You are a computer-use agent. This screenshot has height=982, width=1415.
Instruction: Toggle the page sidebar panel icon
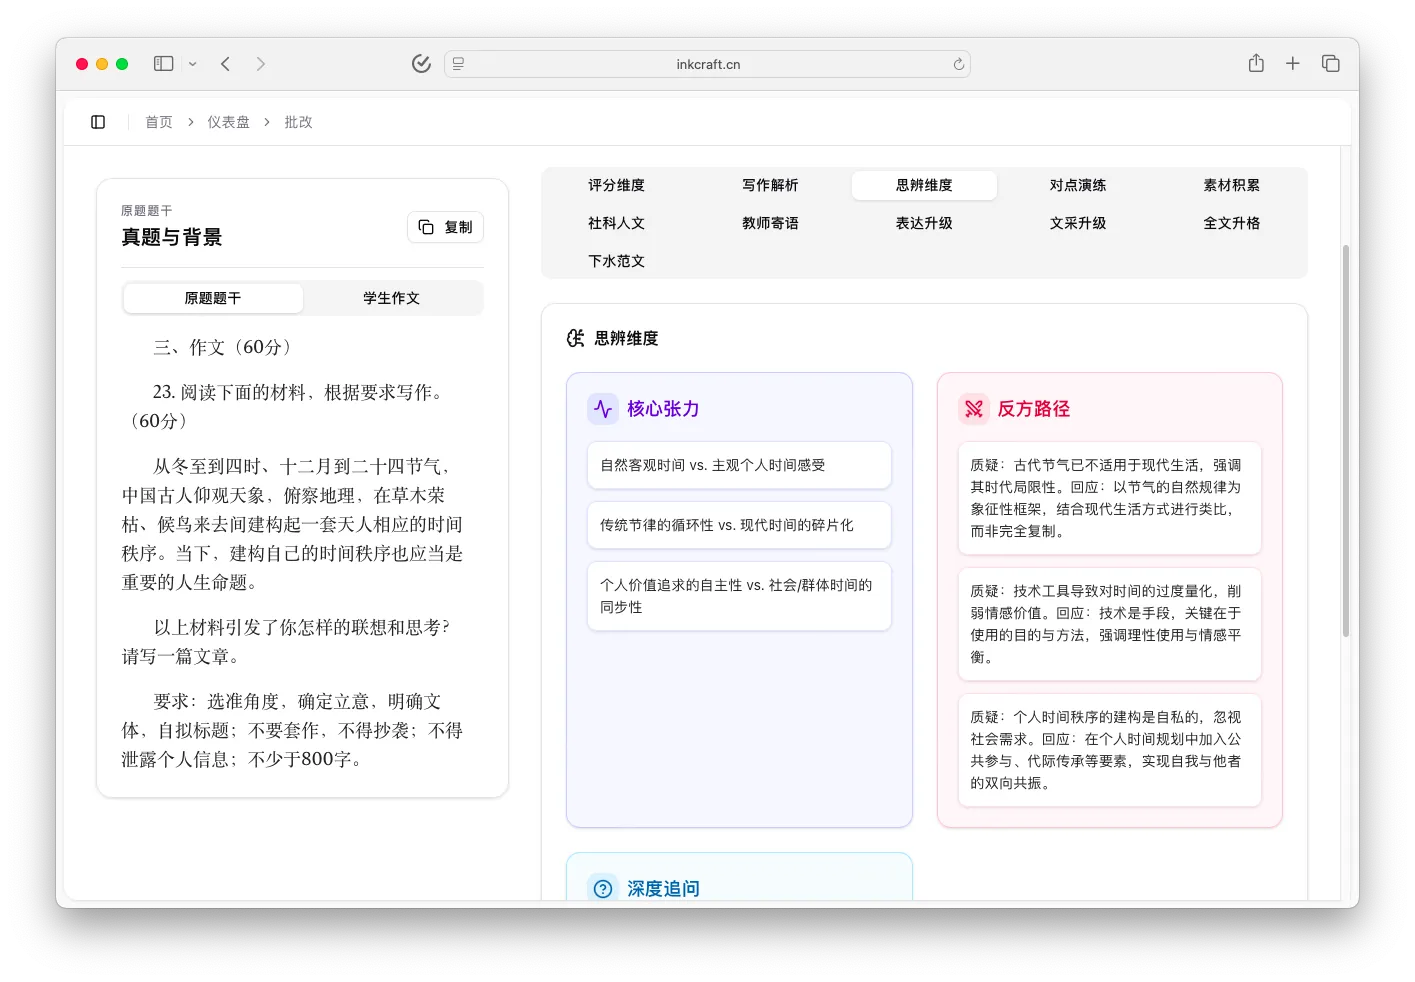97,121
